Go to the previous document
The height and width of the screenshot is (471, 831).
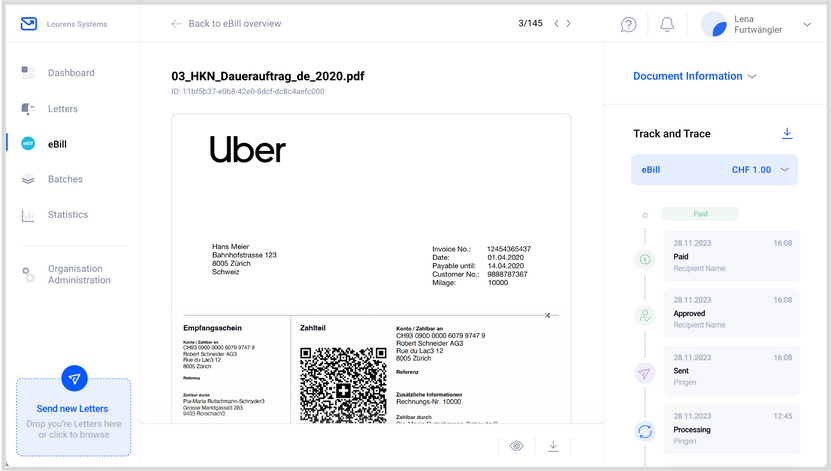point(556,23)
